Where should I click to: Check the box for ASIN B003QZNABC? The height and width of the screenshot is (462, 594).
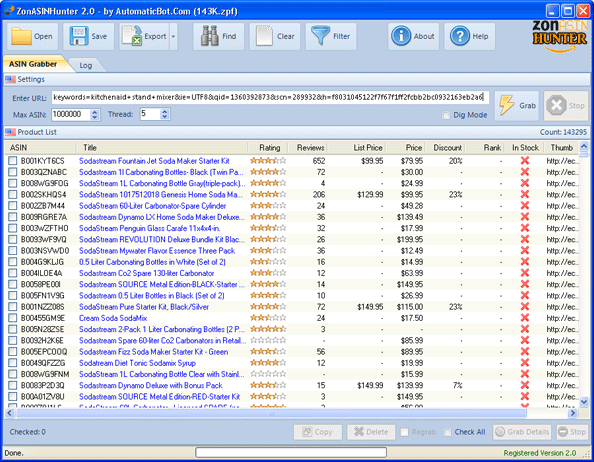[13, 172]
